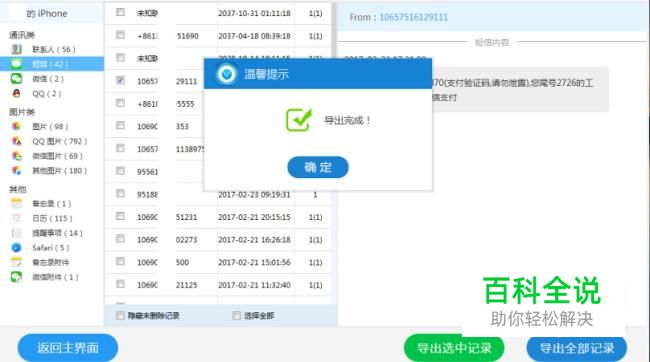Open the sender number link 10657516129111
This screenshot has height=362, width=650.
(413, 17)
